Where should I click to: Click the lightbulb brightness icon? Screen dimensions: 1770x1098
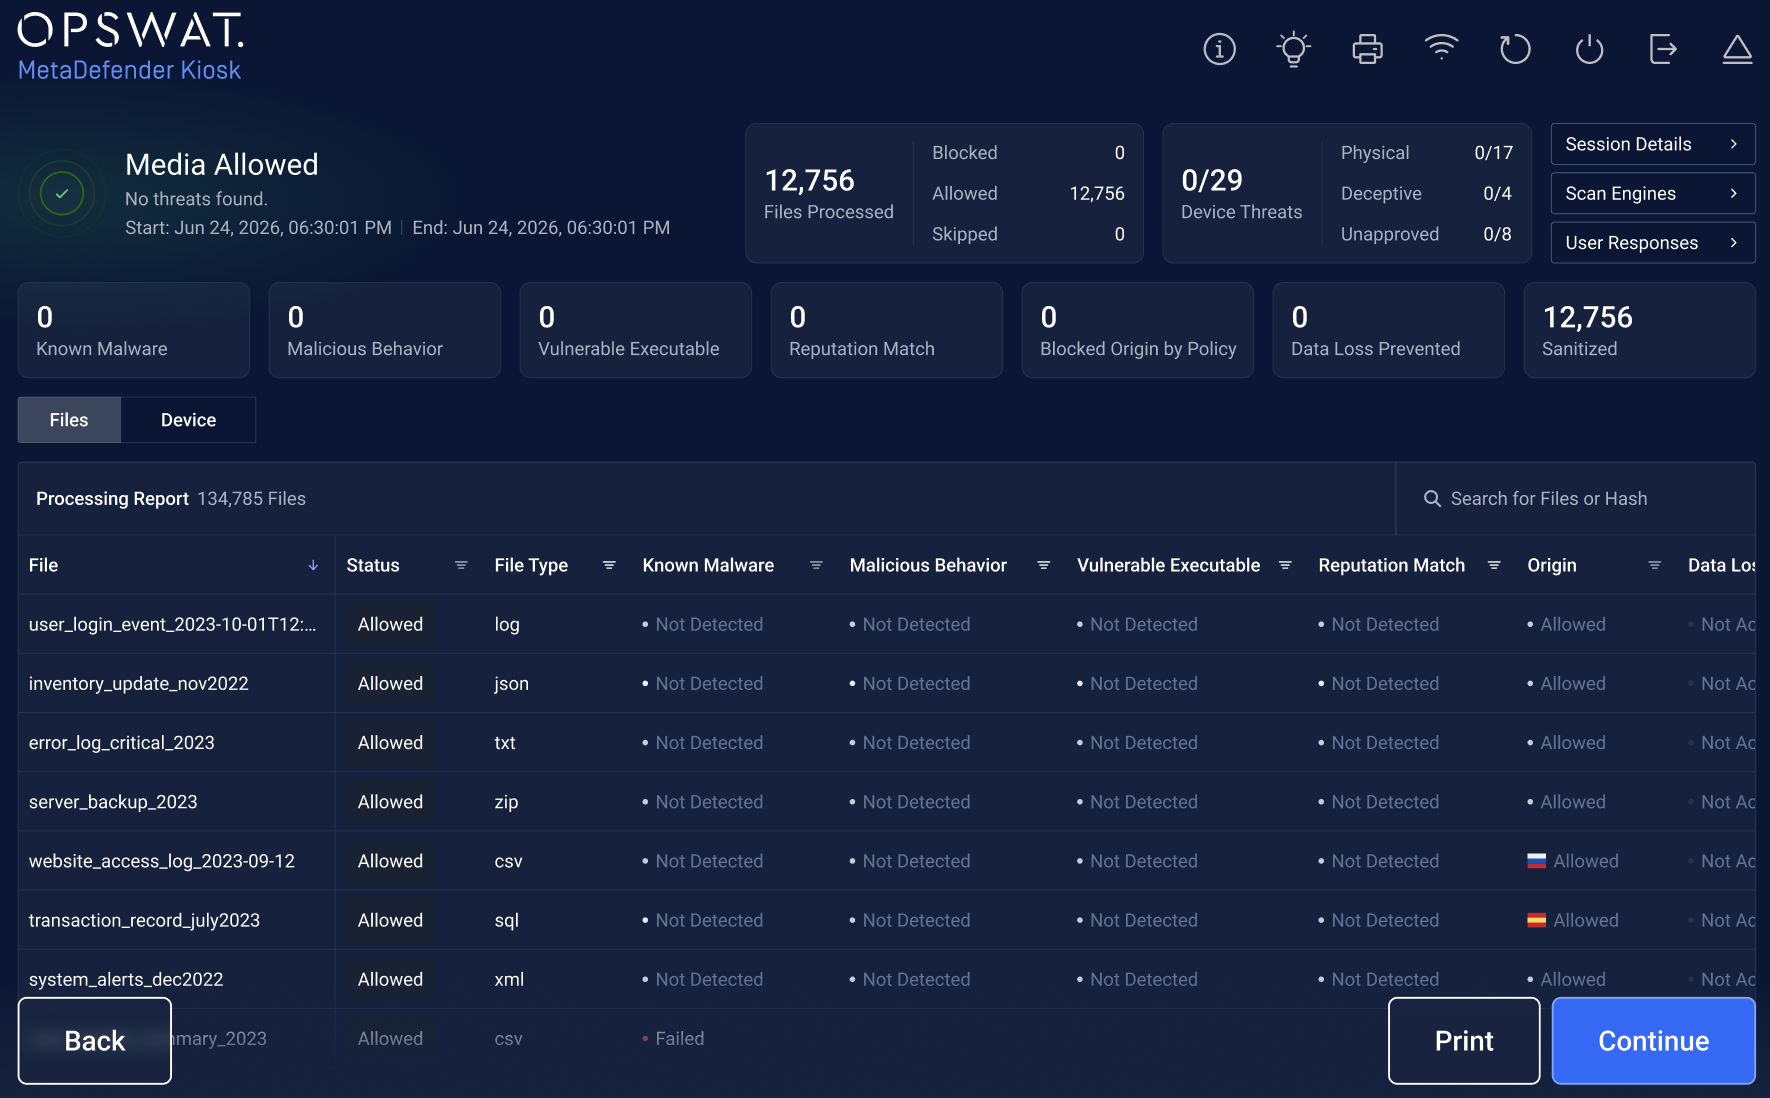click(x=1293, y=48)
